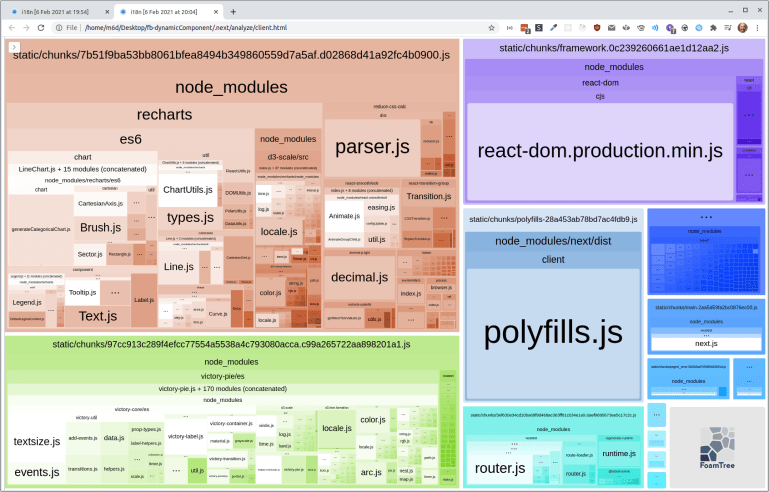The image size is (769, 492).
Task: Click the dark S extension icon
Action: (539, 28)
